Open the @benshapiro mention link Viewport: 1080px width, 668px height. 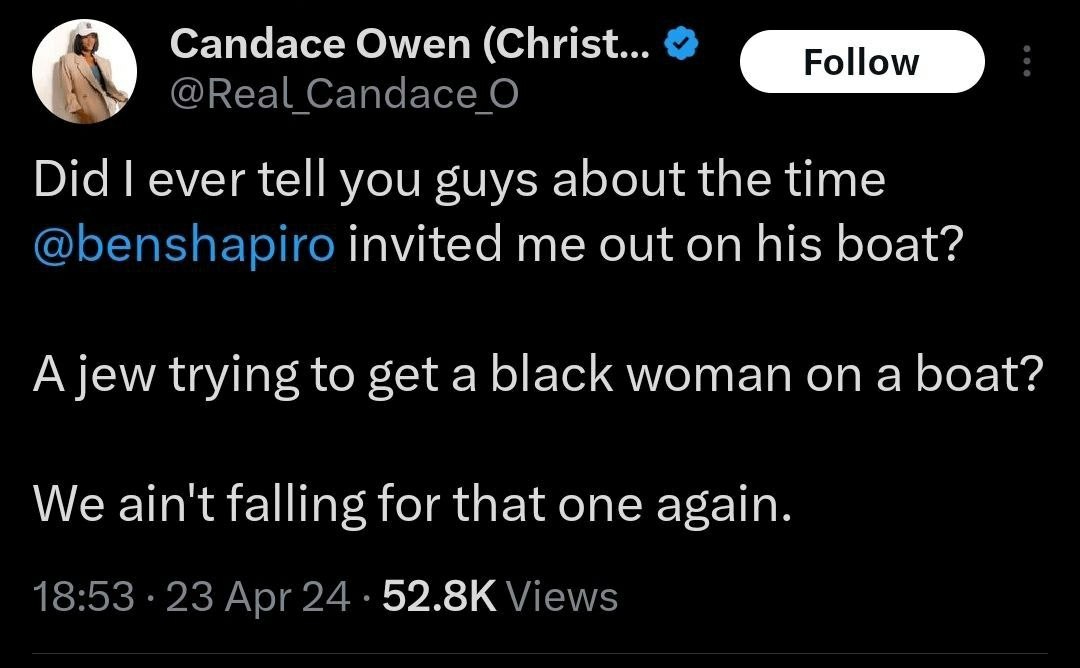pos(184,245)
